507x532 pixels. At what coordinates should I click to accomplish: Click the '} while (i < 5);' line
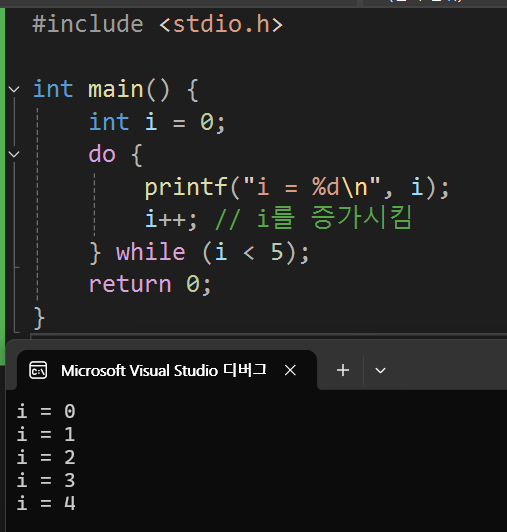coord(200,252)
